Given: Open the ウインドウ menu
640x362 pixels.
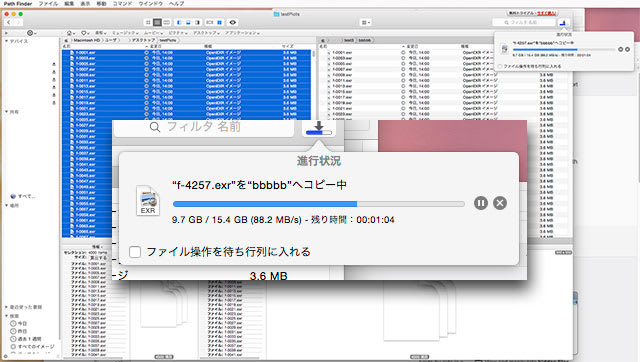Looking at the screenshot, I should point(151,4).
